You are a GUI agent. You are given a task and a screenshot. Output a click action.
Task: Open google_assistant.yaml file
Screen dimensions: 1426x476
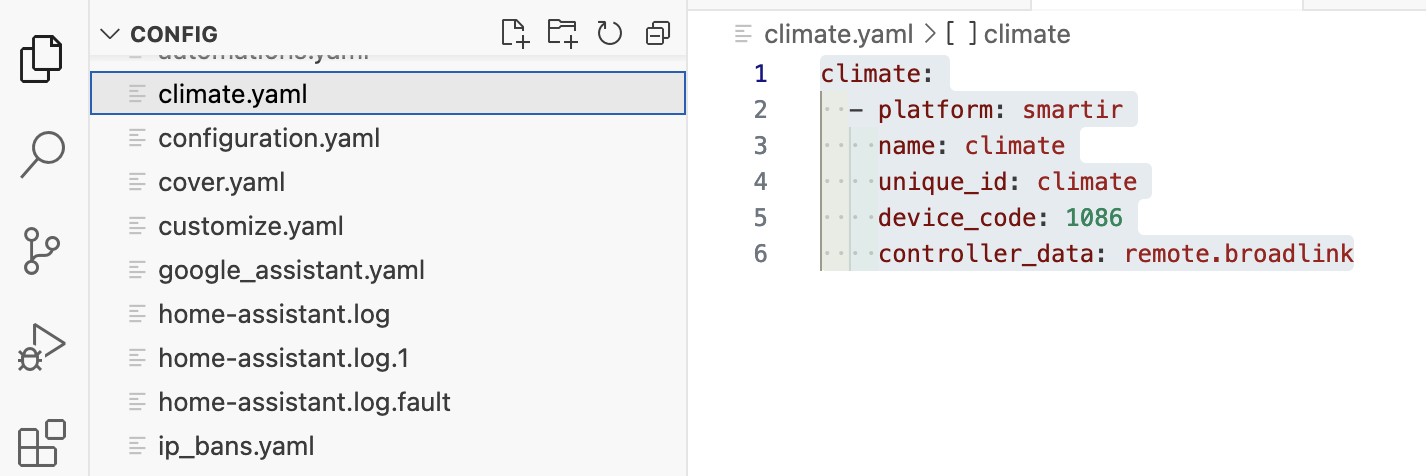click(x=291, y=270)
